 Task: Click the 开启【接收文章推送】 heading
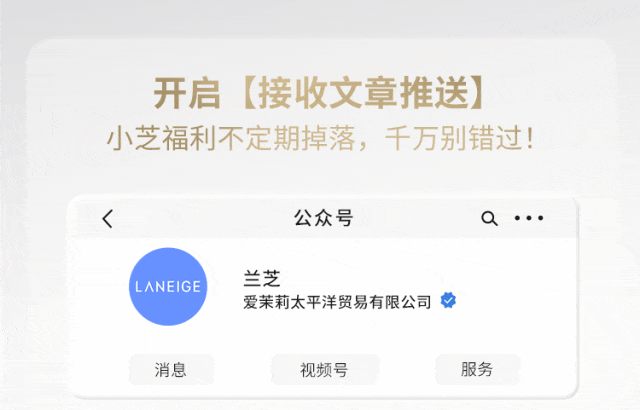[320, 93]
